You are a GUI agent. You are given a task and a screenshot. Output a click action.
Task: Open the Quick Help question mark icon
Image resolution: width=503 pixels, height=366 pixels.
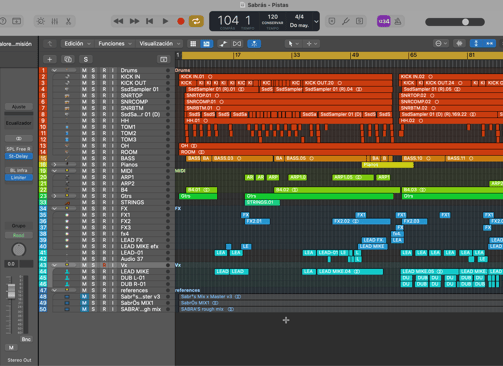click(x=3, y=21)
